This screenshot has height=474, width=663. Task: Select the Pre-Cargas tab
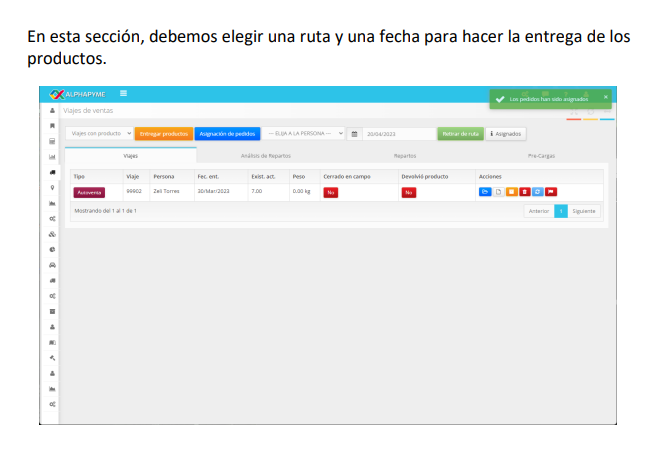(x=541, y=156)
